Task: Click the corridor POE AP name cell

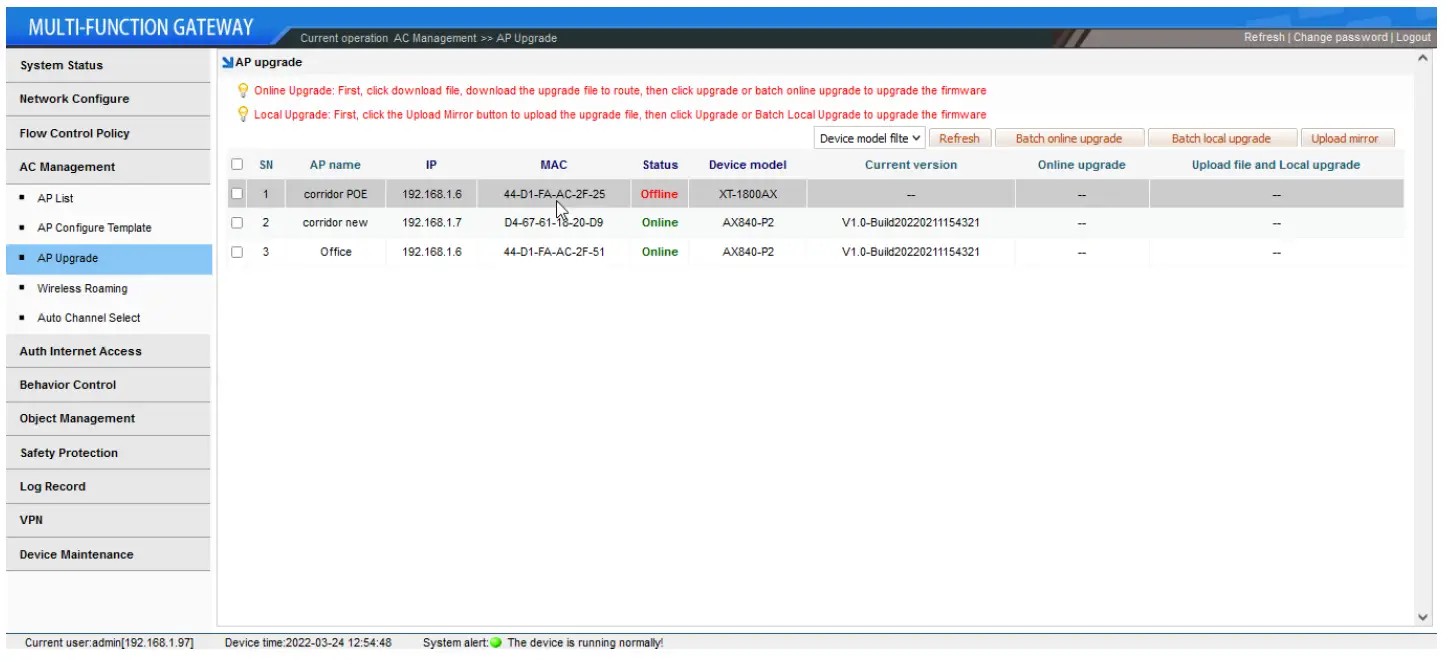Action: click(336, 194)
